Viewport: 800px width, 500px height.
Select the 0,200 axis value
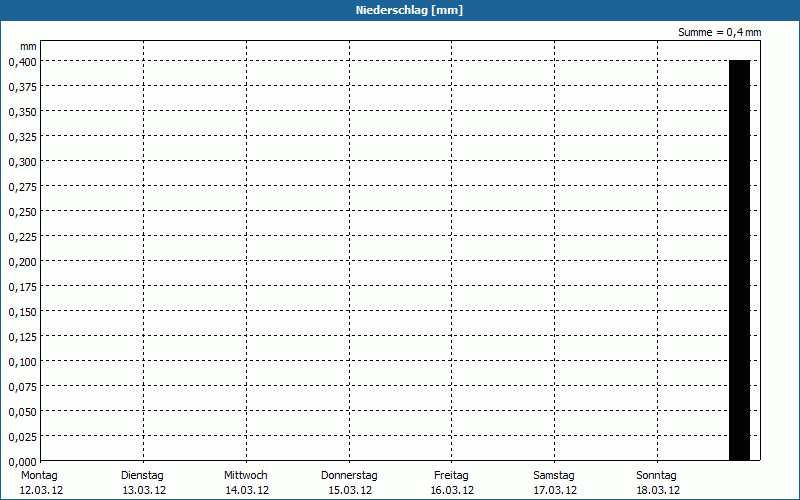22,262
